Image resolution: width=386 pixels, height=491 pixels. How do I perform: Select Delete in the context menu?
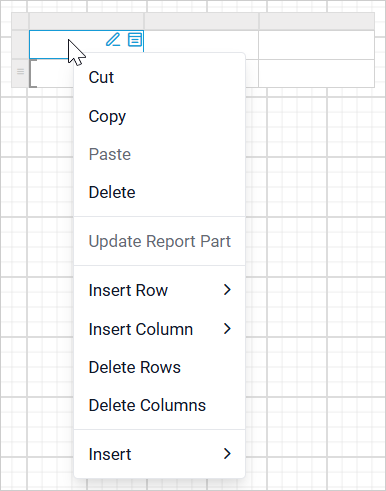pyautogui.click(x=159, y=192)
